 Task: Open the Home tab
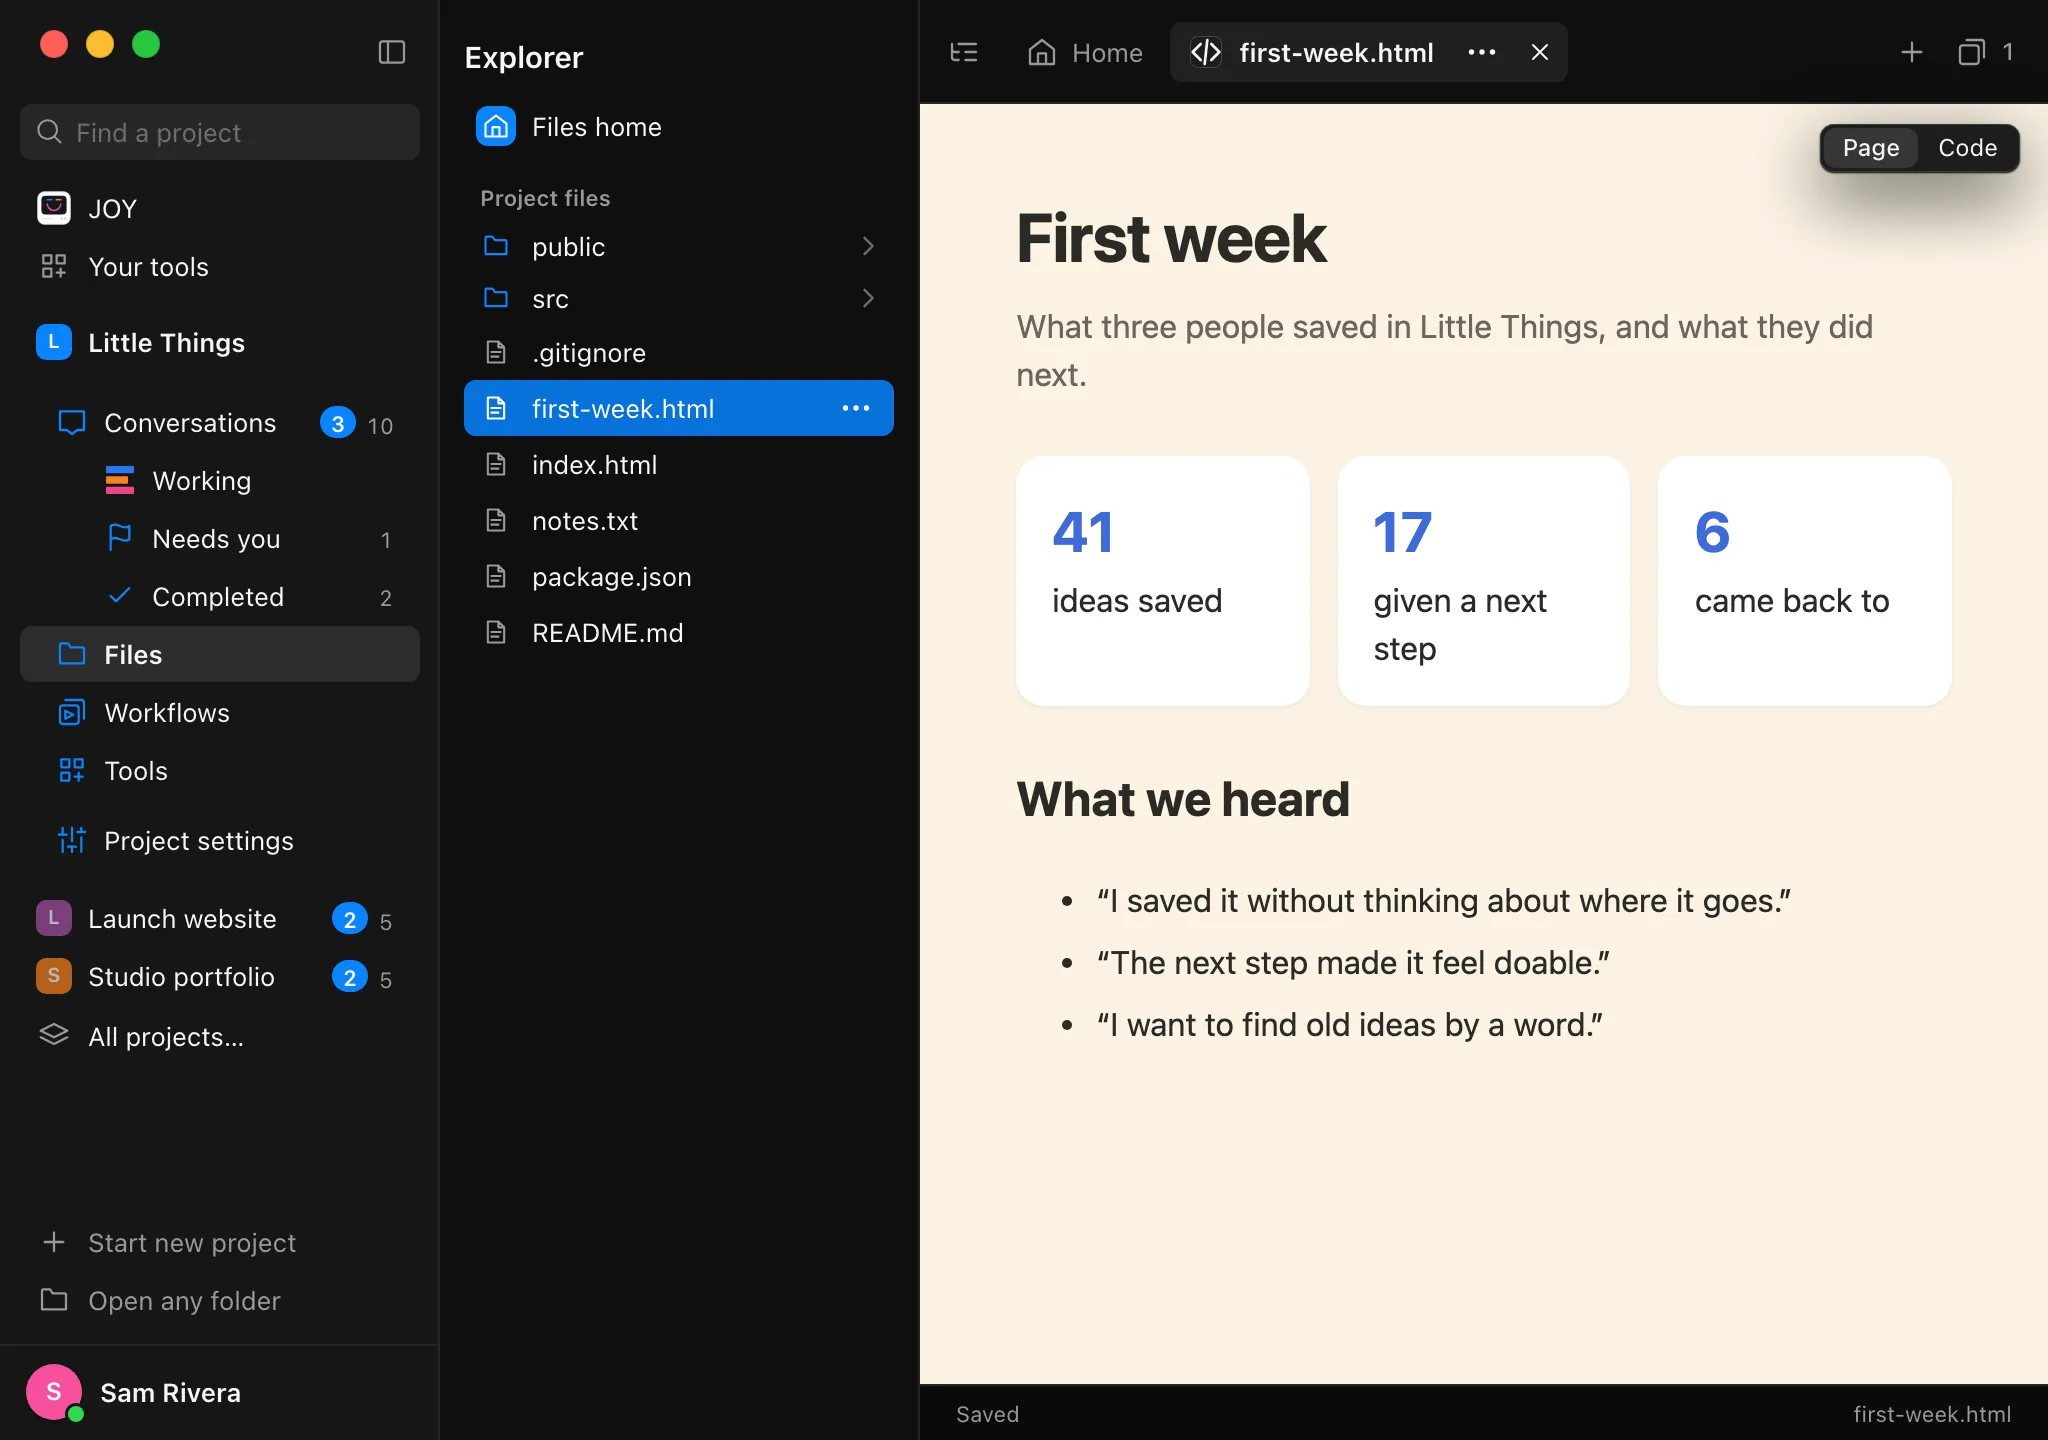click(1085, 52)
